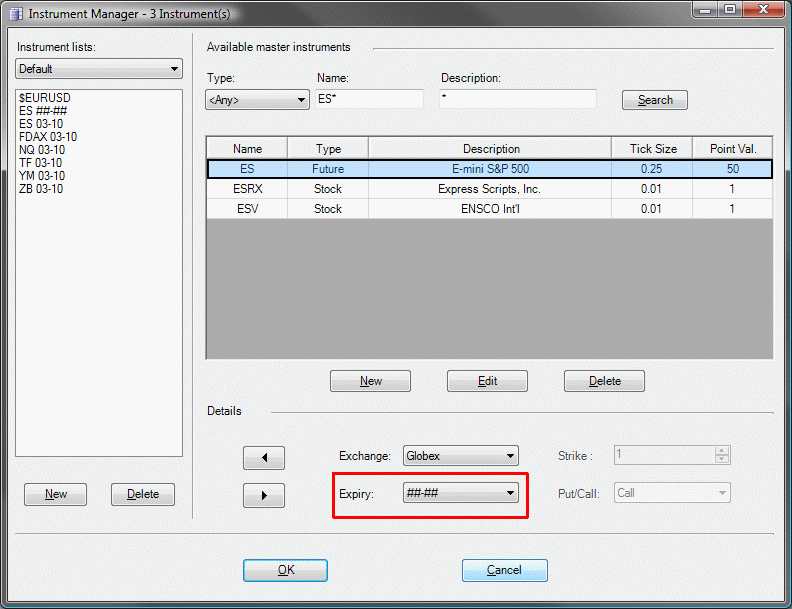This screenshot has width=792, height=609.
Task: Click the Instrument Manager title bar icon
Action: tap(17, 14)
